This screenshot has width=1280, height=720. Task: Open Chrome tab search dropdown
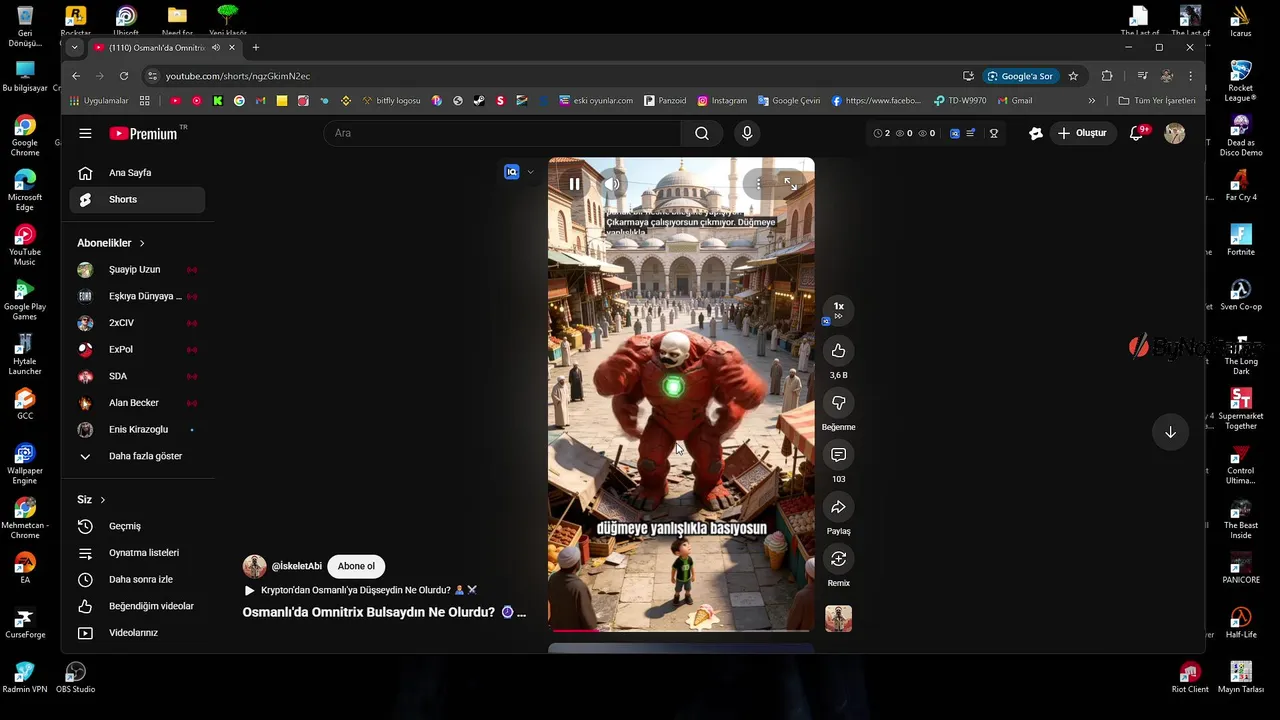74,48
